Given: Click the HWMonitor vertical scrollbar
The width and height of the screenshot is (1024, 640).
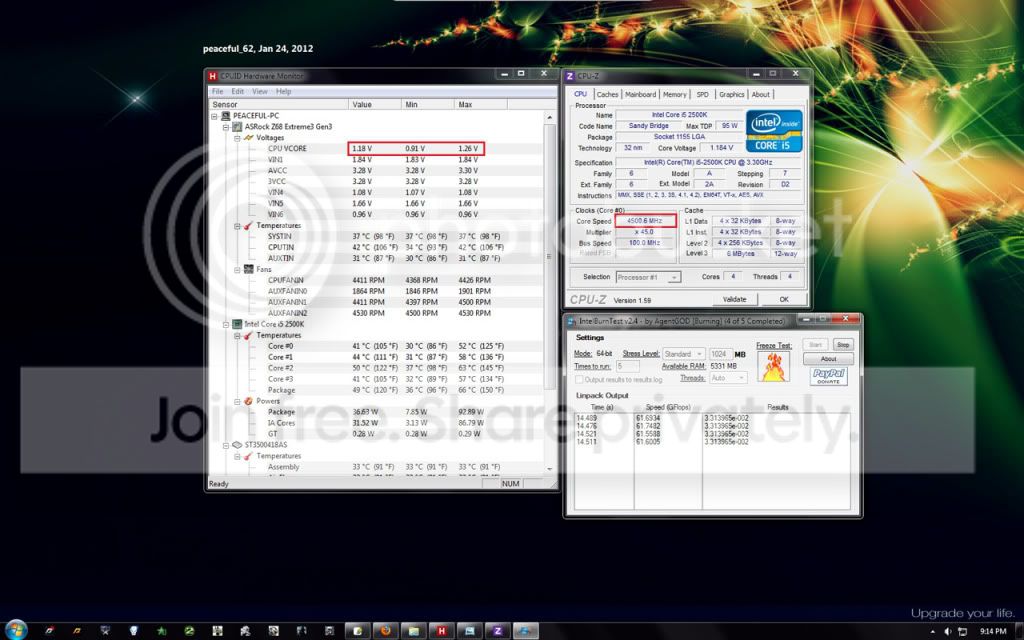Looking at the screenshot, I should click(549, 292).
